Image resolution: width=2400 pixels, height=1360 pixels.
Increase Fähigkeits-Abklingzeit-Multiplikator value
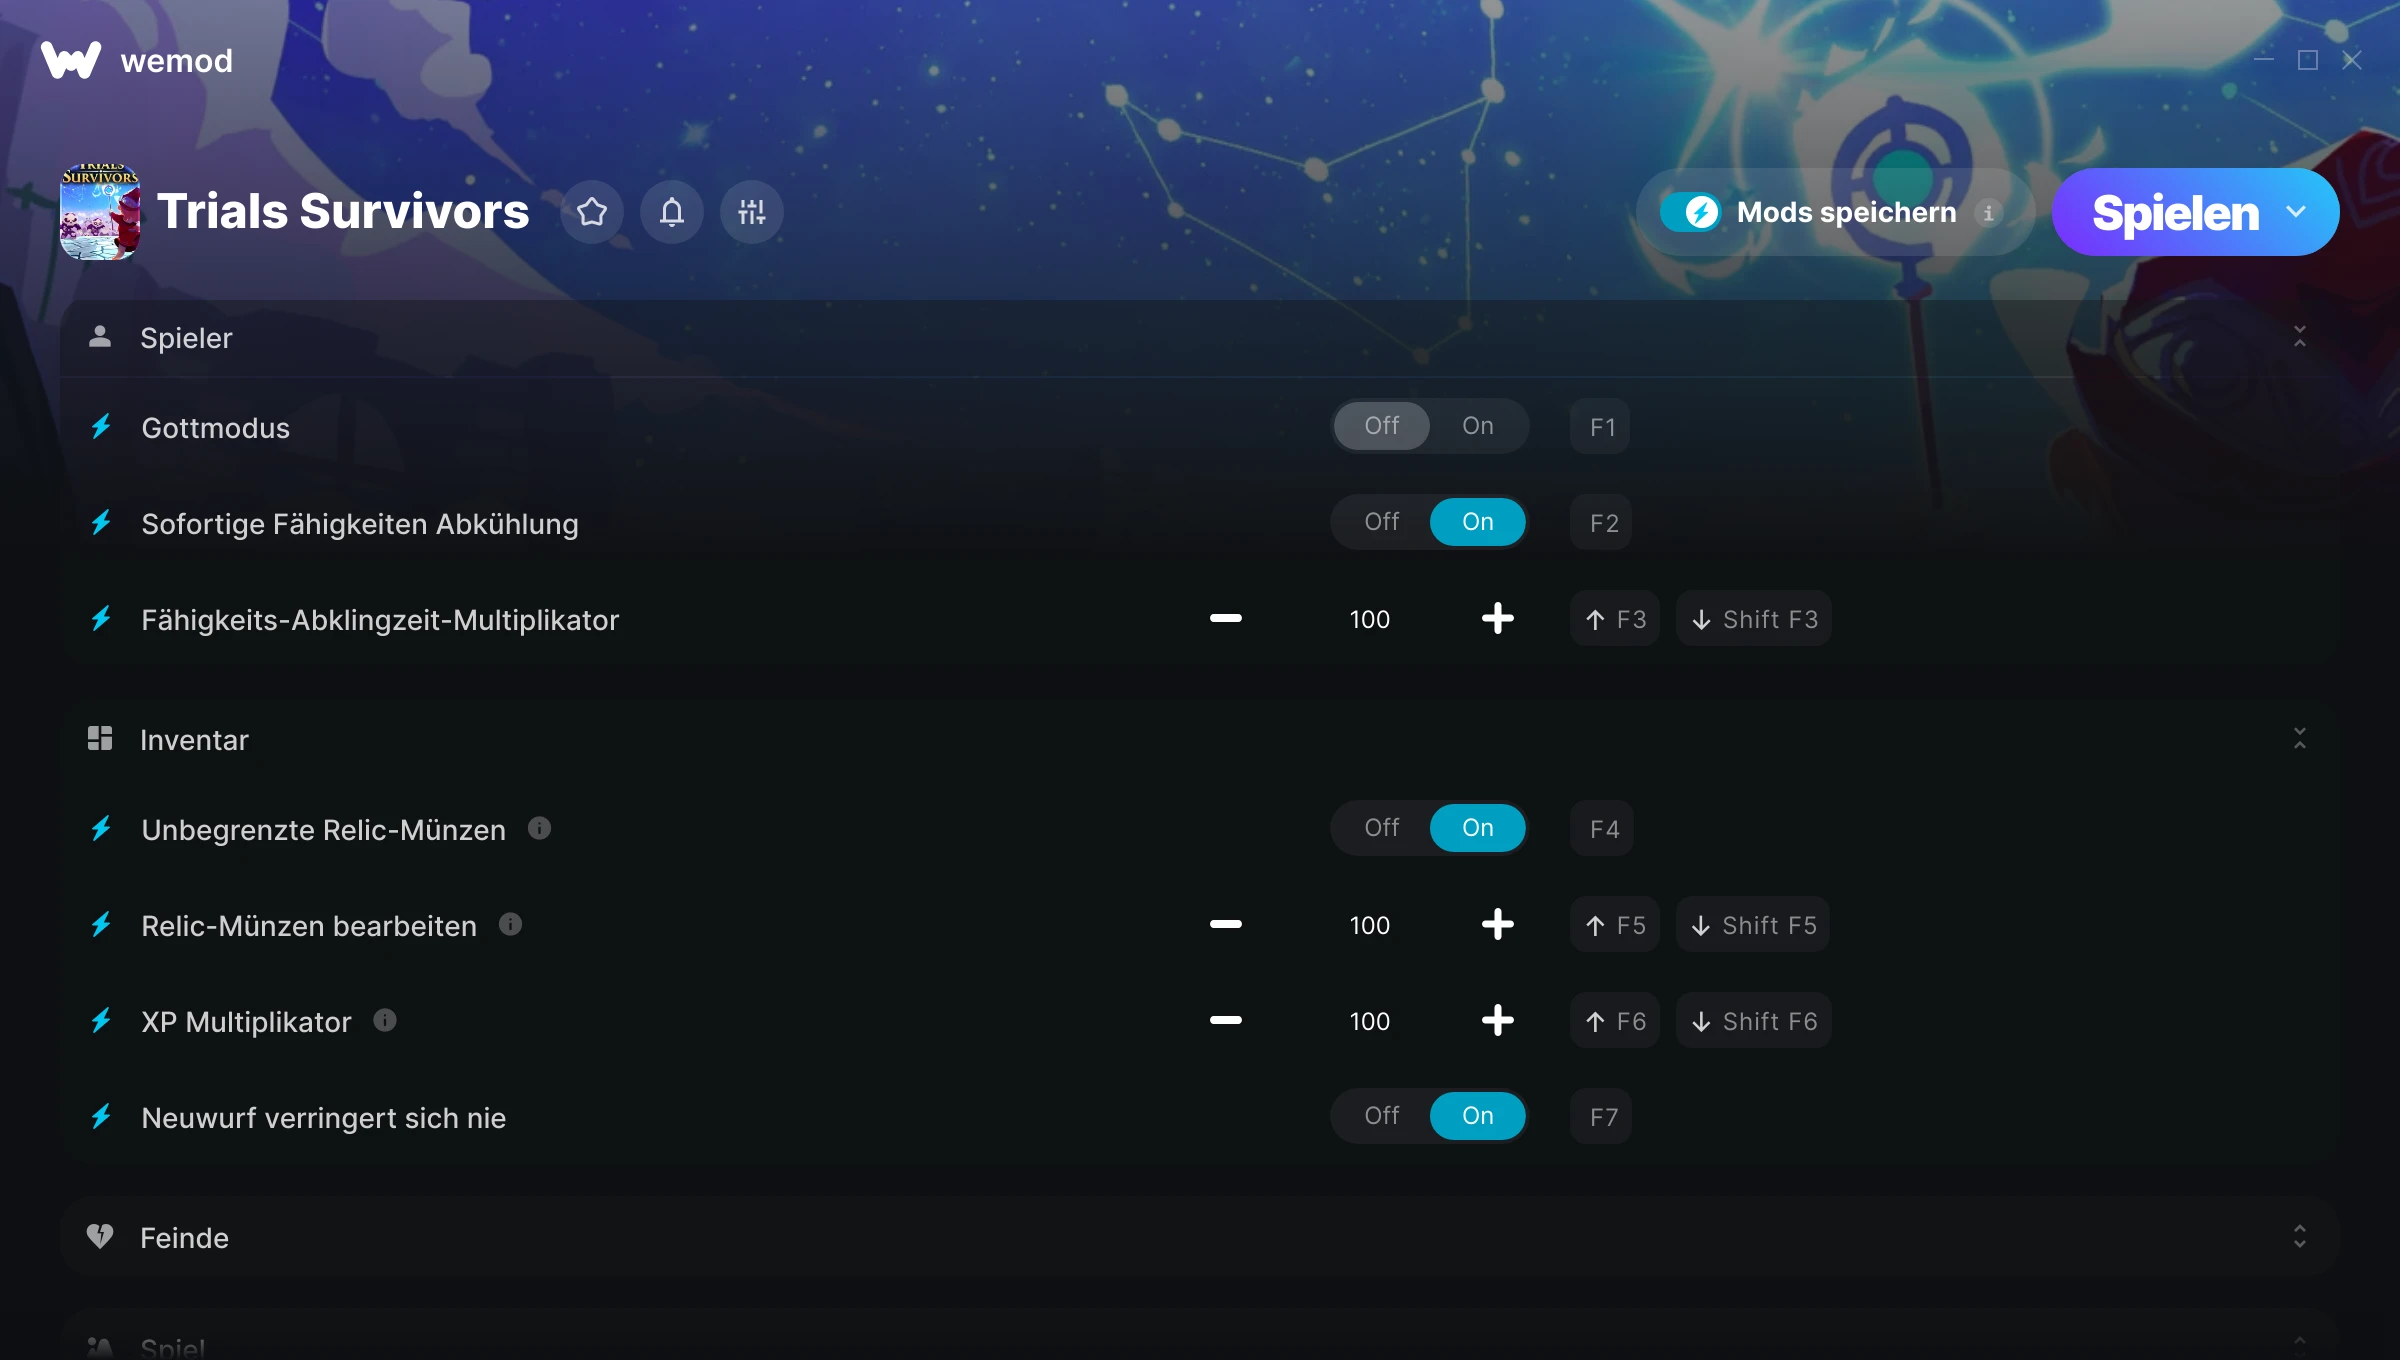pos(1498,619)
